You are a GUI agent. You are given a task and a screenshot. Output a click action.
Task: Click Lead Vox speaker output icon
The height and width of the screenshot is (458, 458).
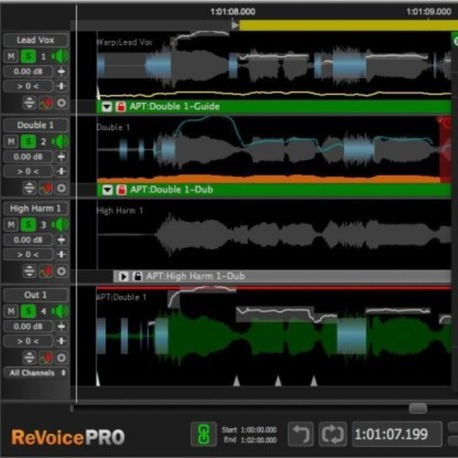[61, 56]
